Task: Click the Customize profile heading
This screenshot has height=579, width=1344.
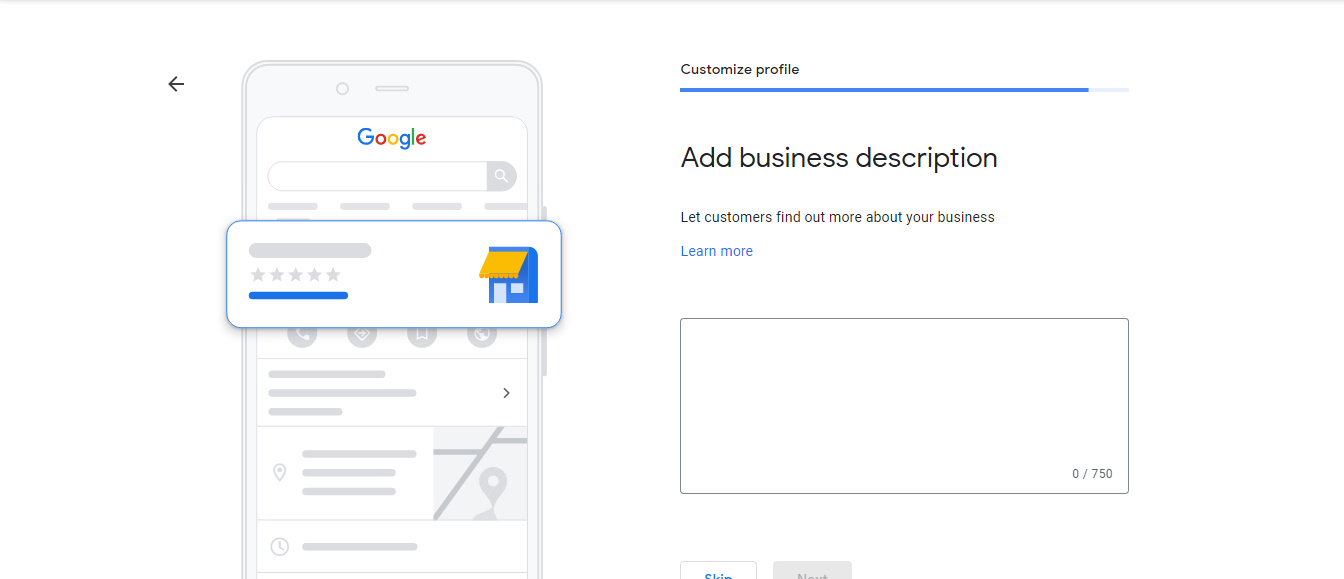Action: coord(740,69)
